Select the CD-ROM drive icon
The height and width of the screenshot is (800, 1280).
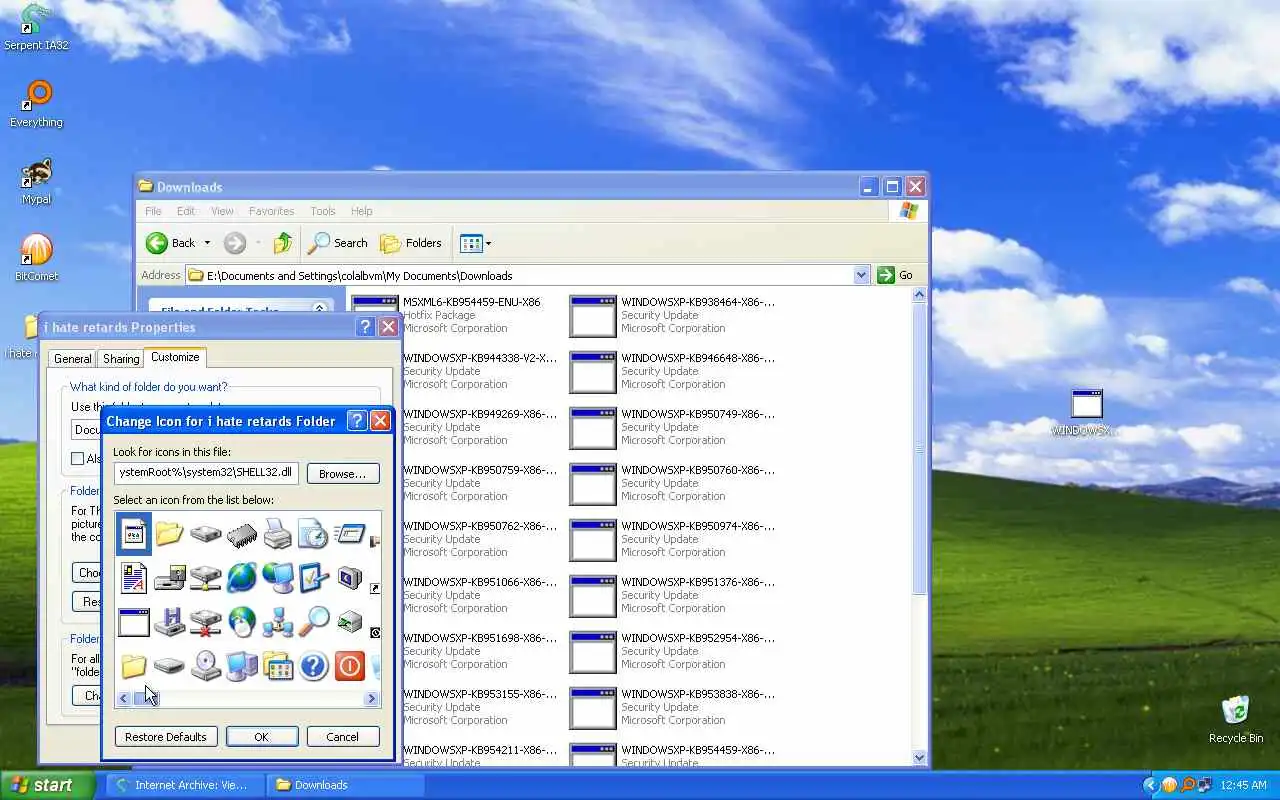click(x=205, y=666)
